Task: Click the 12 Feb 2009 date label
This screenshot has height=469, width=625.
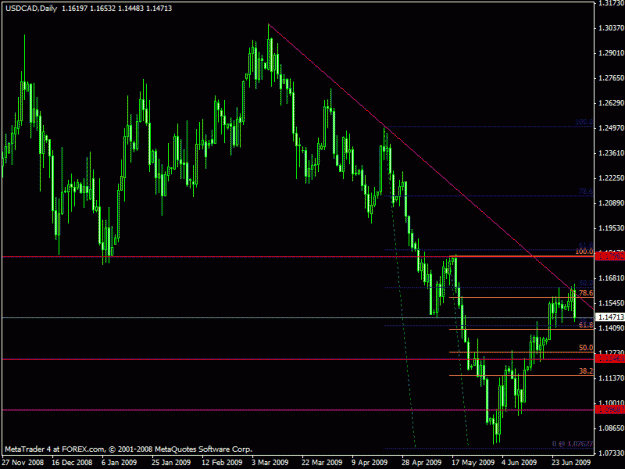Action: [x=222, y=463]
